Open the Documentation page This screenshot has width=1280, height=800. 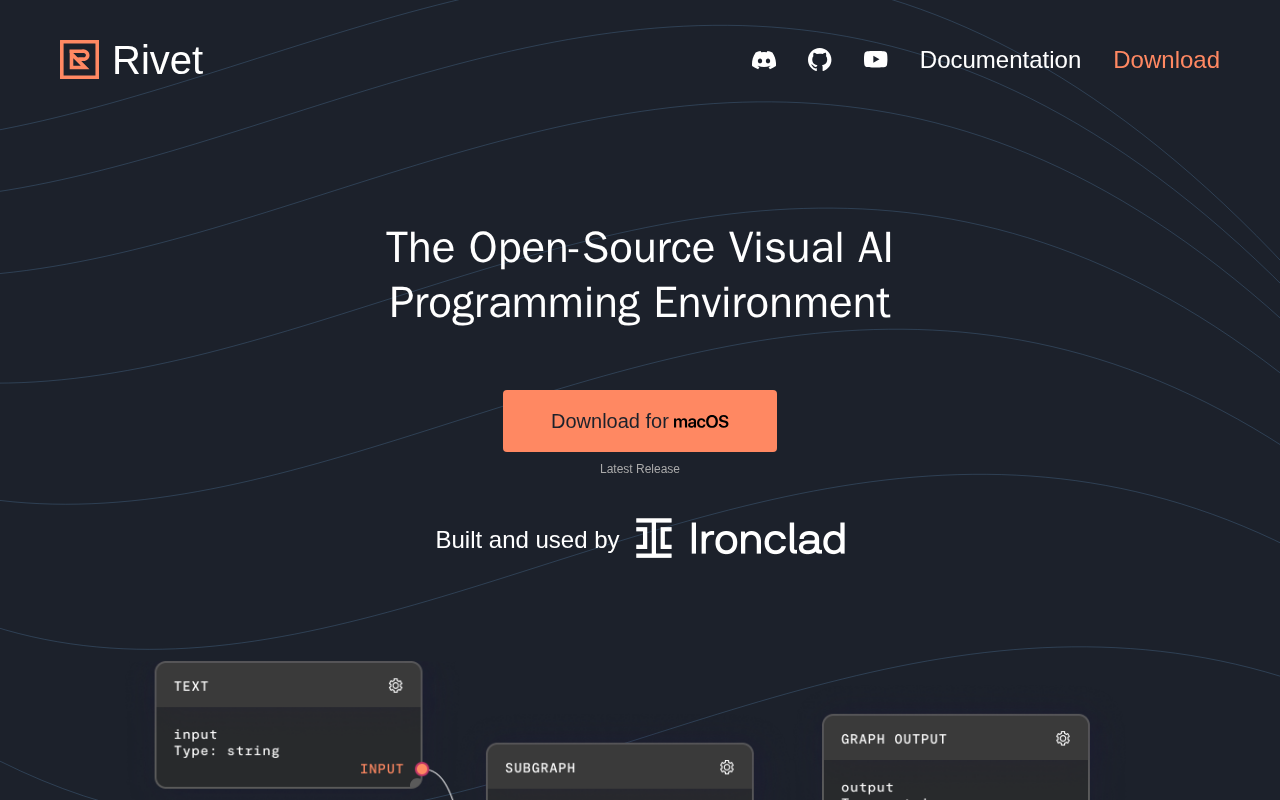point(1000,60)
